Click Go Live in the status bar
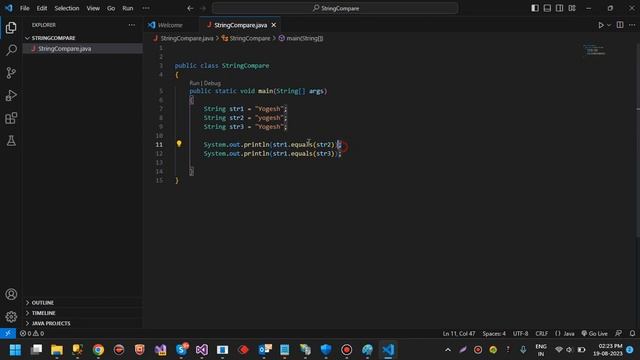The height and width of the screenshot is (360, 640). click(594, 333)
